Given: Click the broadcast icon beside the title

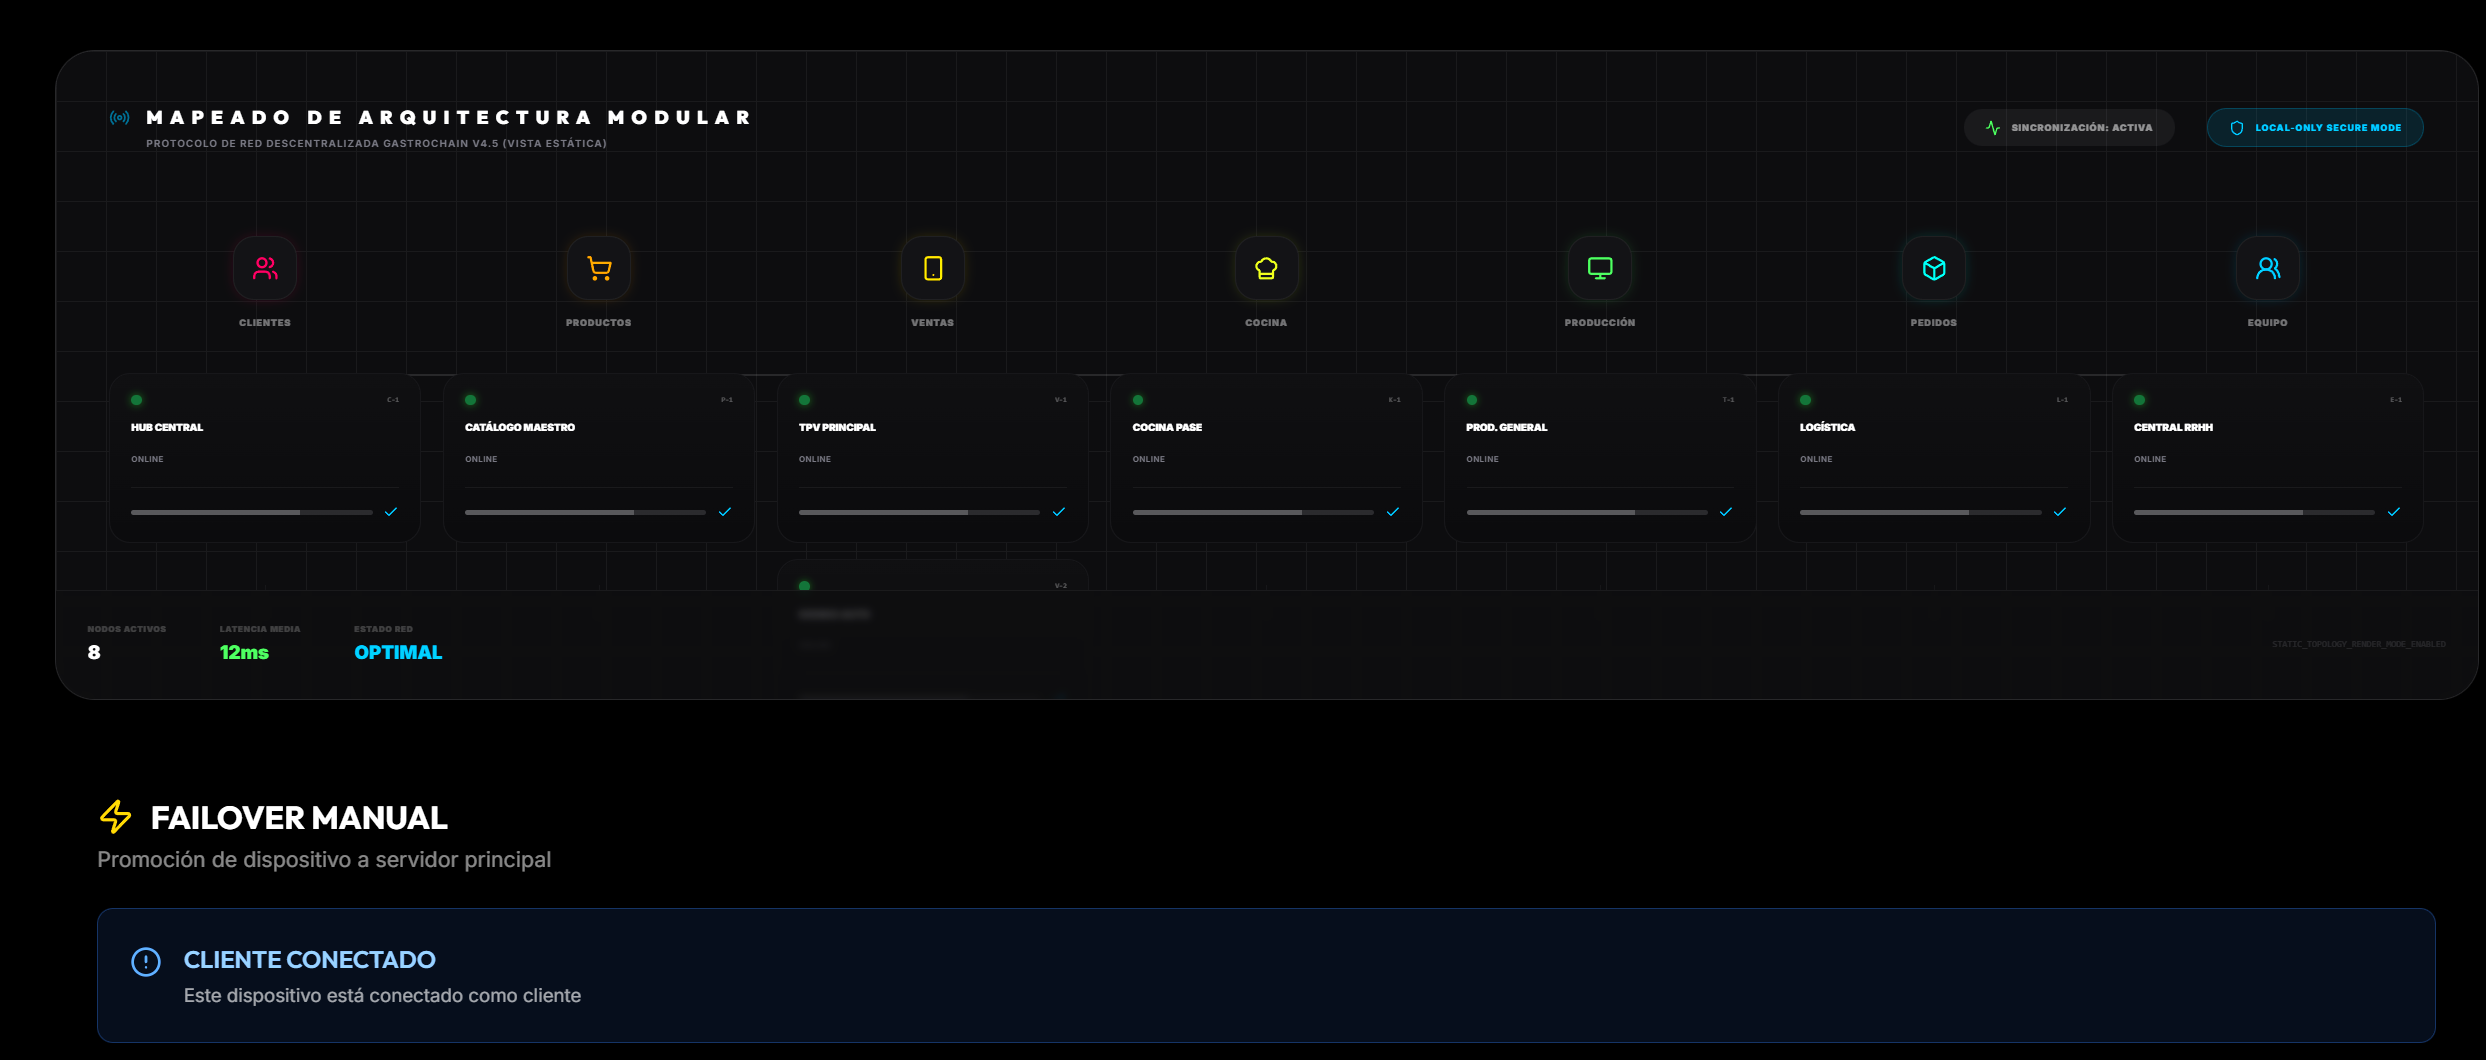Looking at the screenshot, I should [x=120, y=118].
